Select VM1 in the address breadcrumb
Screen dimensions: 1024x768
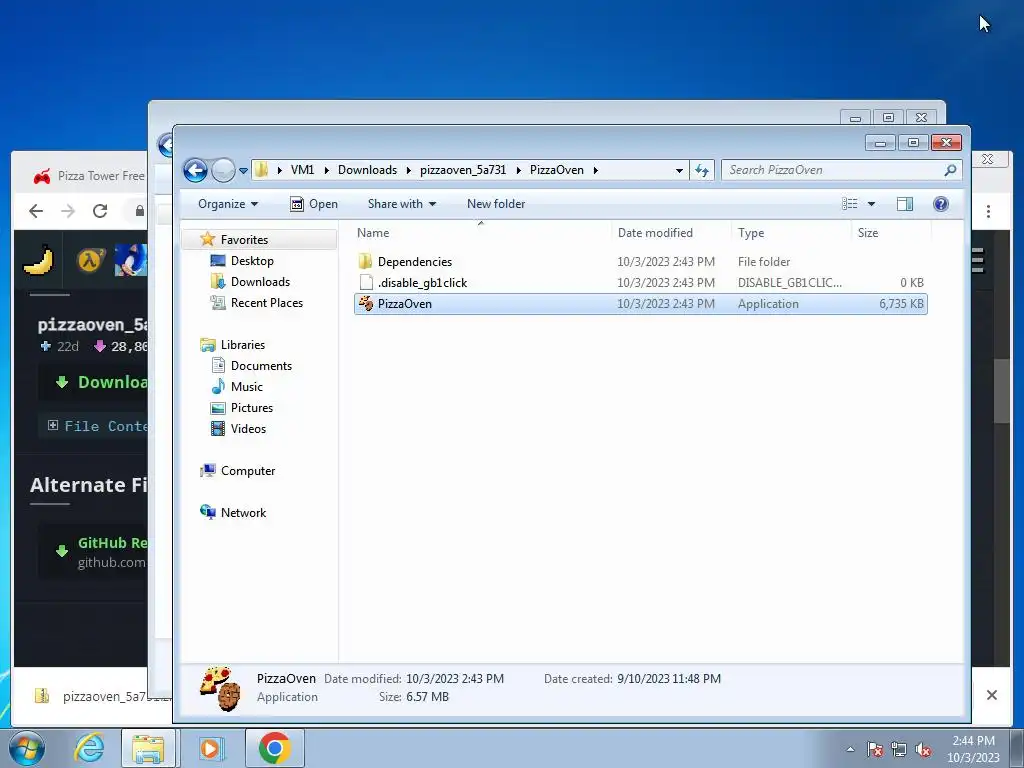point(302,170)
